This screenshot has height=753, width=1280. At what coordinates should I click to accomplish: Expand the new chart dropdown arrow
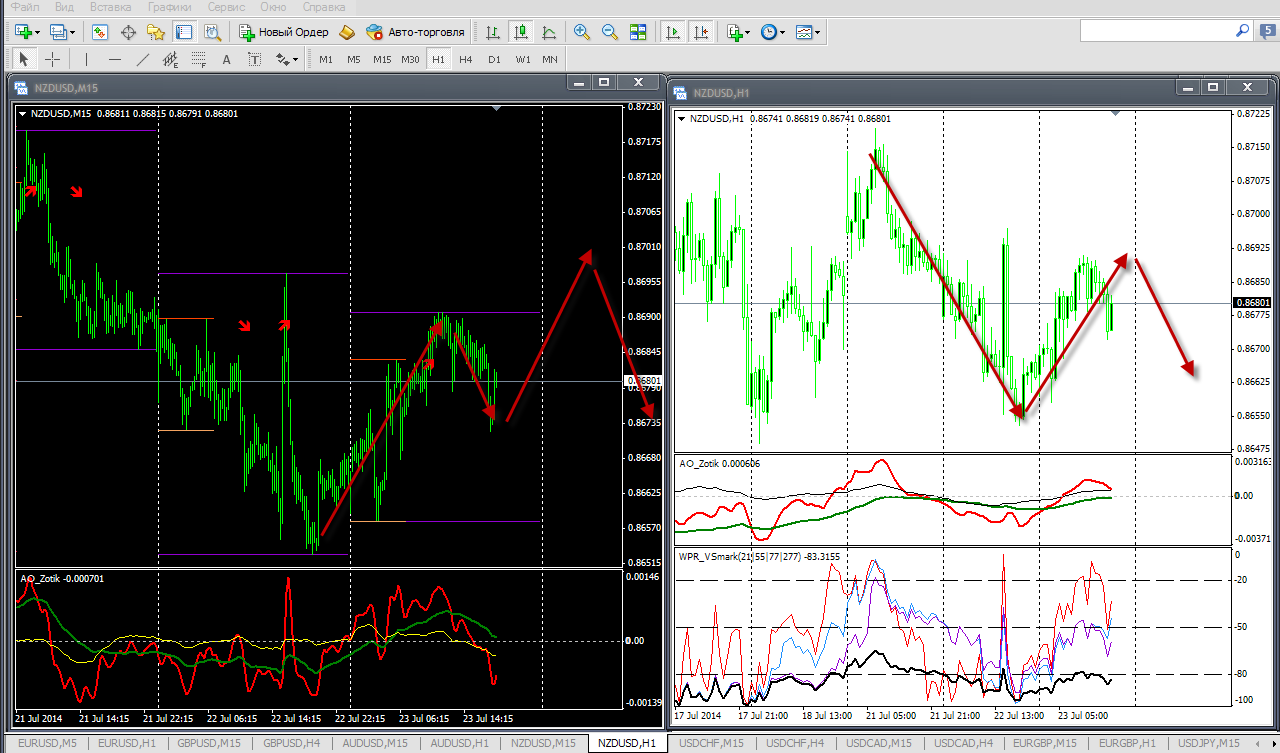[x=38, y=33]
